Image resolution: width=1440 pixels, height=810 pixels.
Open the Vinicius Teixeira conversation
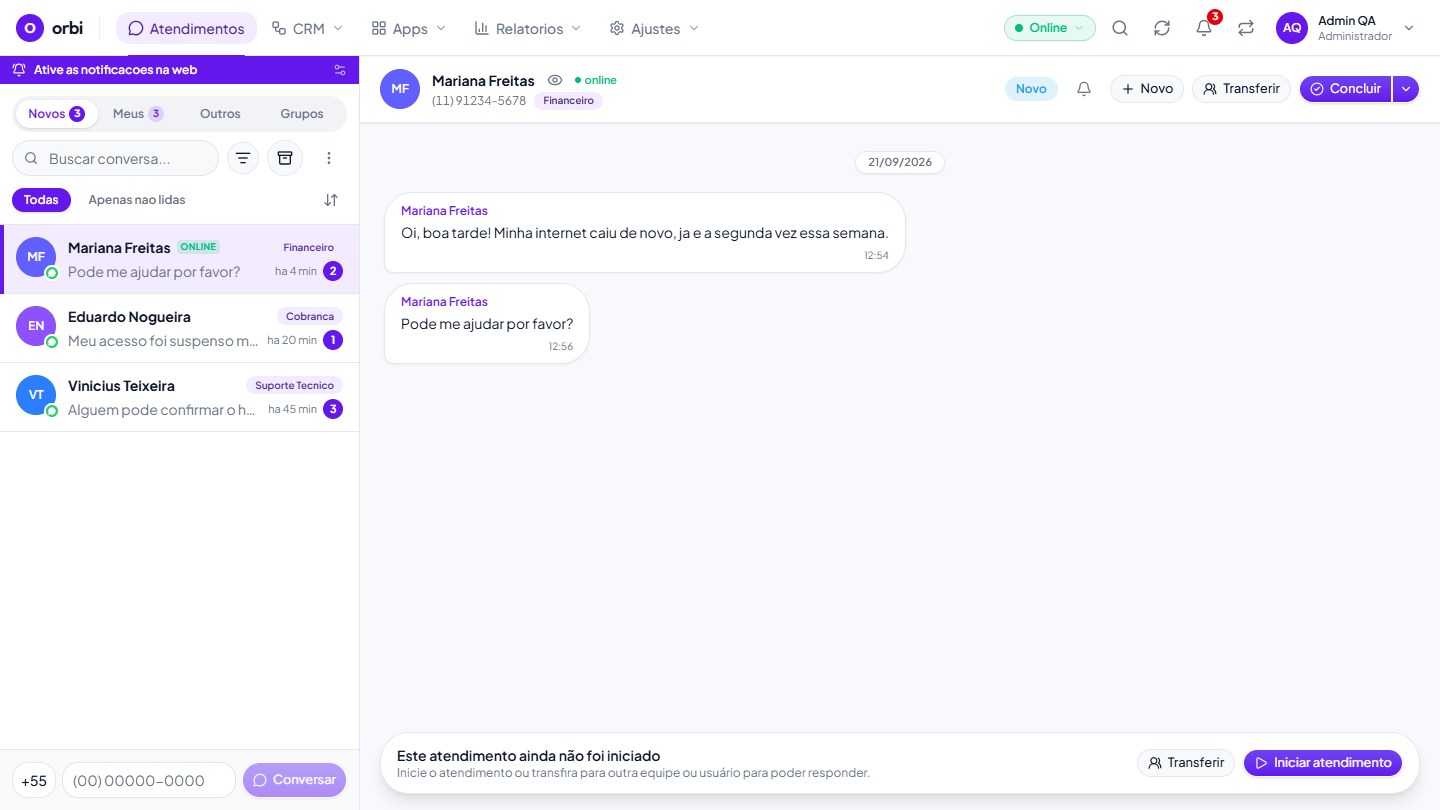coord(180,397)
